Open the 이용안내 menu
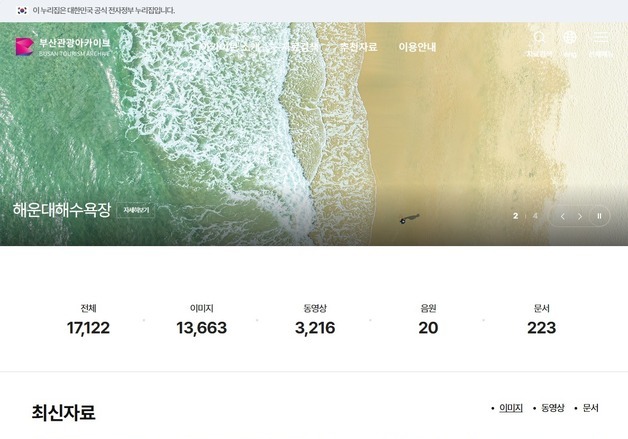628x439 pixels. tap(417, 47)
